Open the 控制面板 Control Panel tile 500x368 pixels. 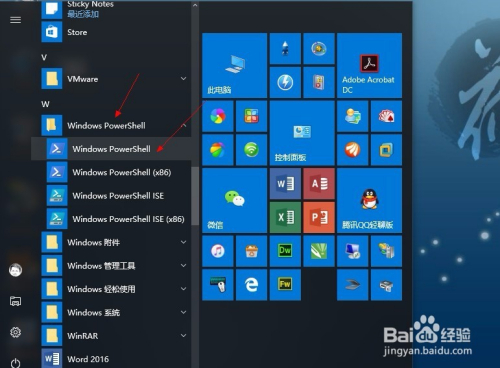coord(302,133)
